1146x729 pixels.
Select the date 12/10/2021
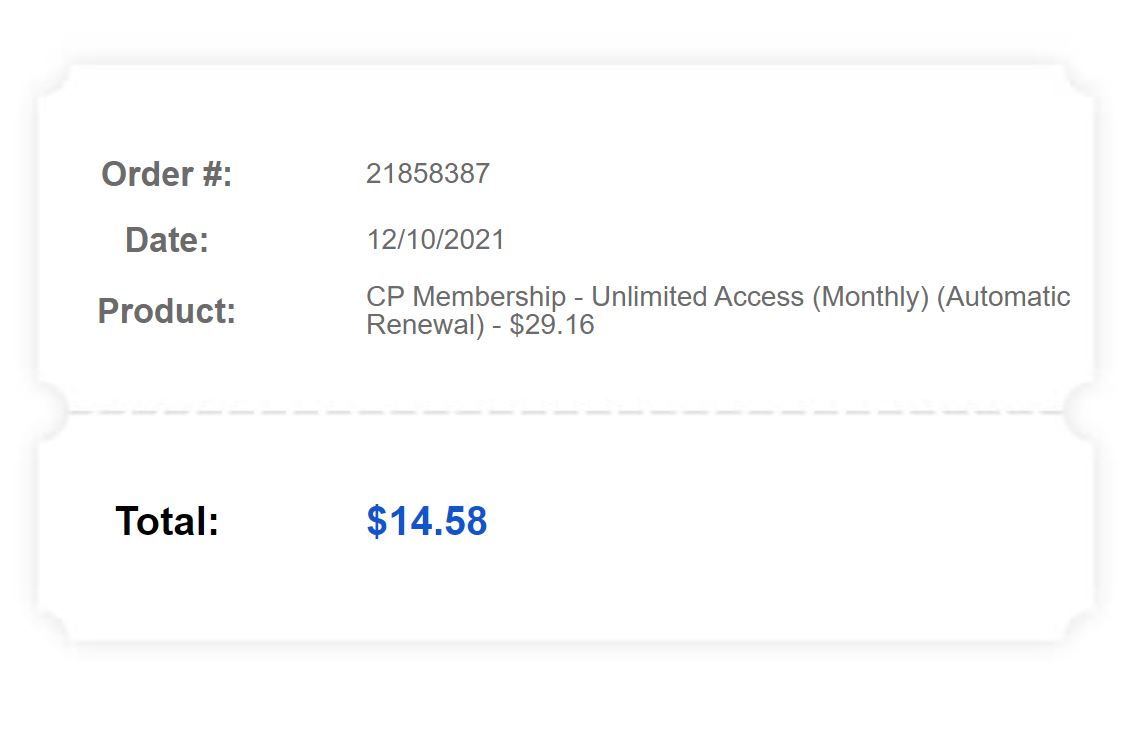click(x=435, y=240)
